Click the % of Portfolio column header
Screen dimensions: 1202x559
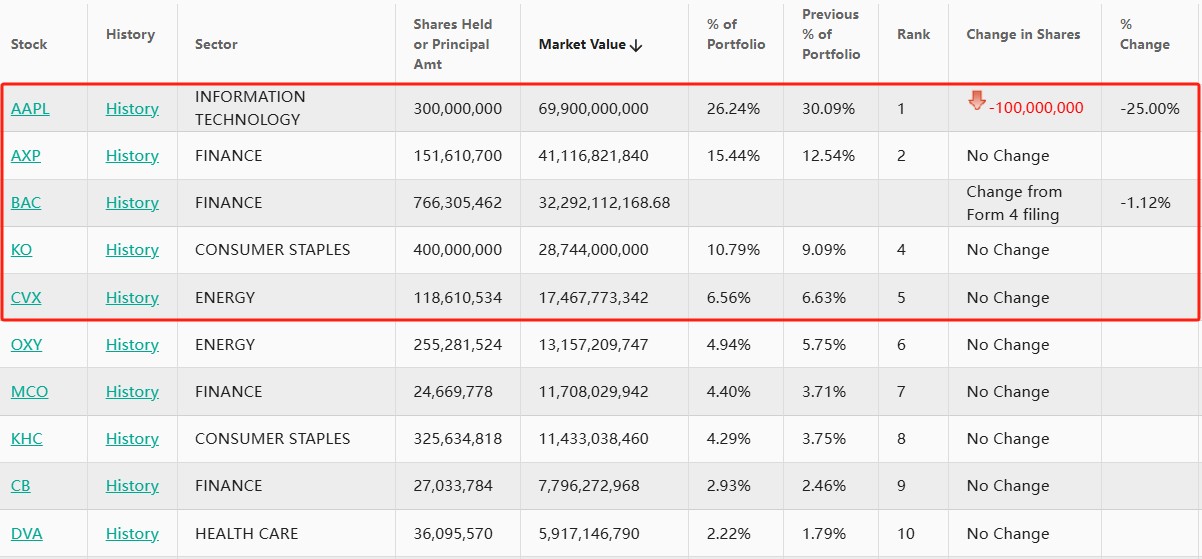735,34
